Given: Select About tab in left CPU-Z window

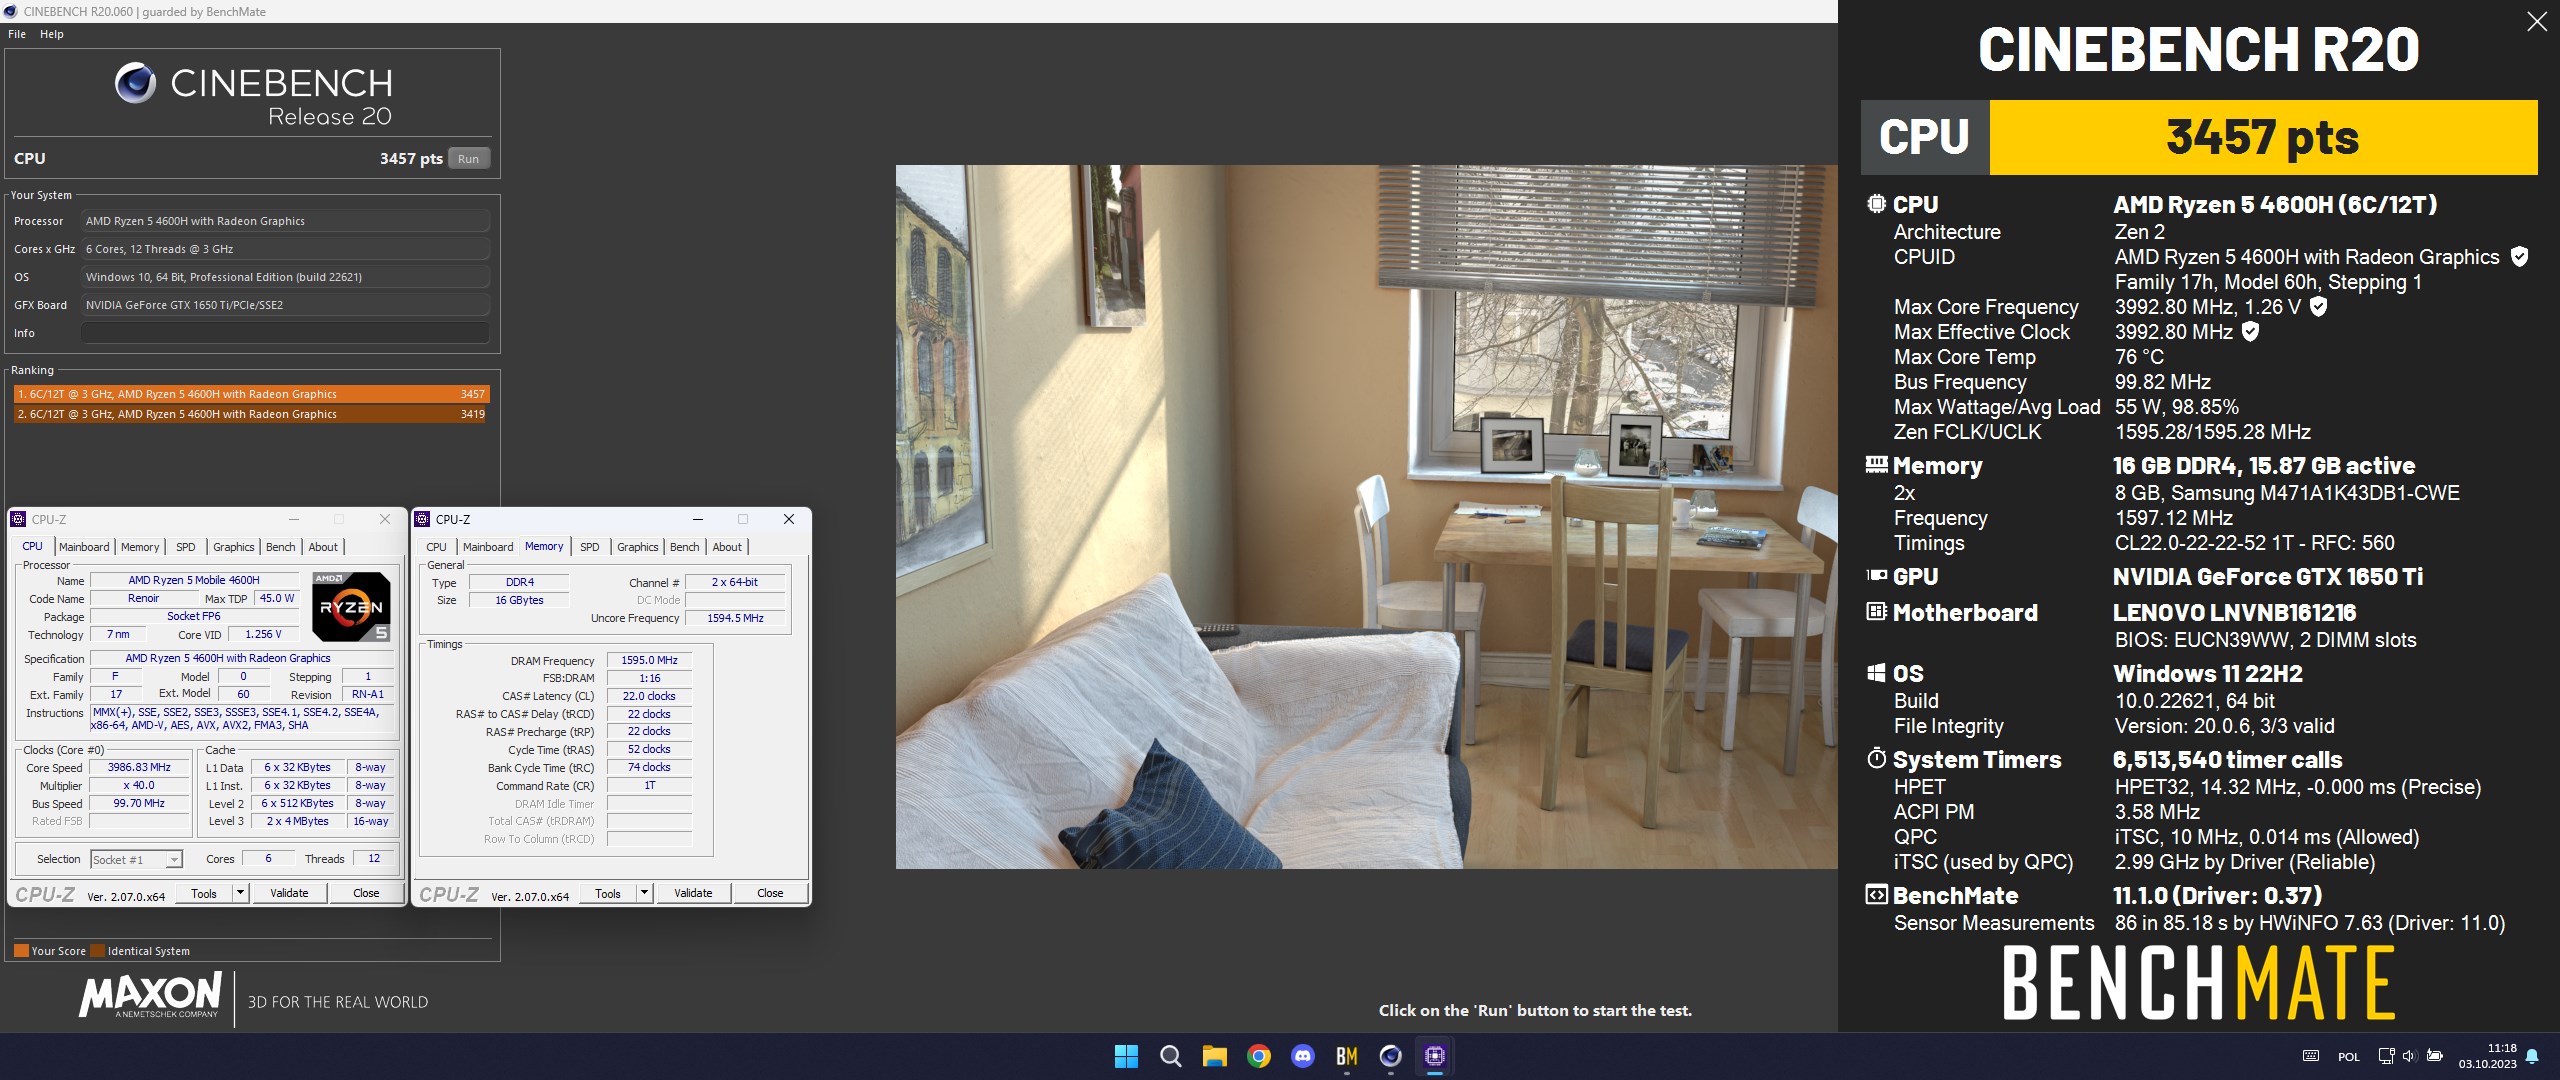Looking at the screenshot, I should [x=323, y=547].
